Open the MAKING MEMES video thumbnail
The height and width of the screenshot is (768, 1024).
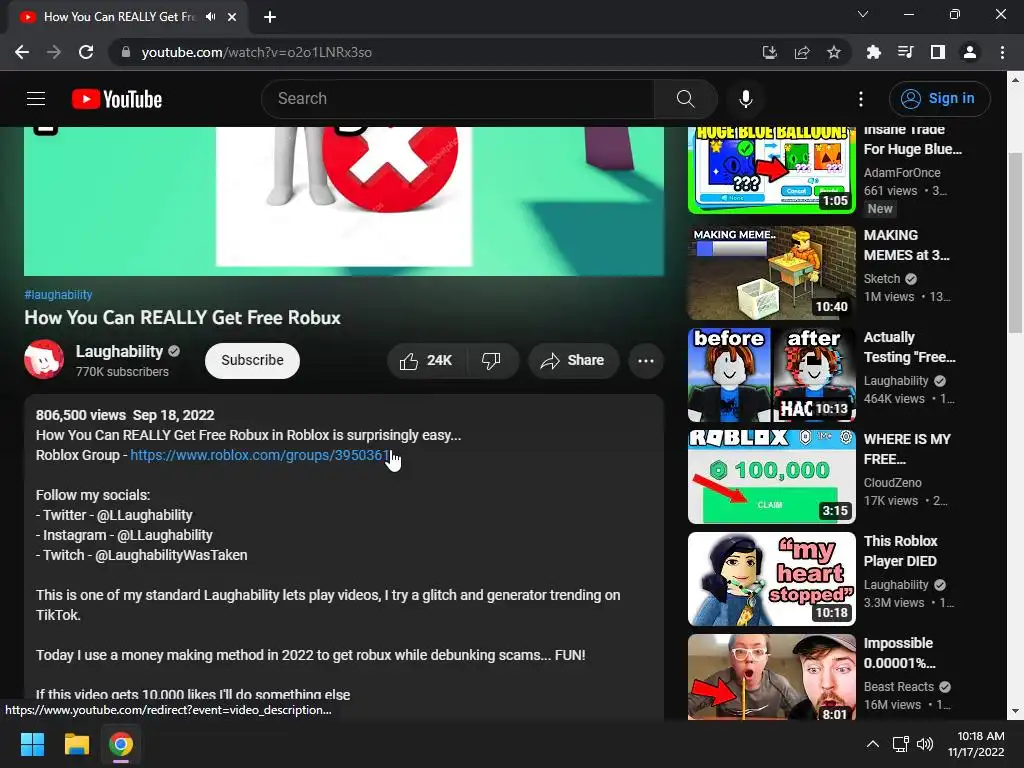pos(772,273)
